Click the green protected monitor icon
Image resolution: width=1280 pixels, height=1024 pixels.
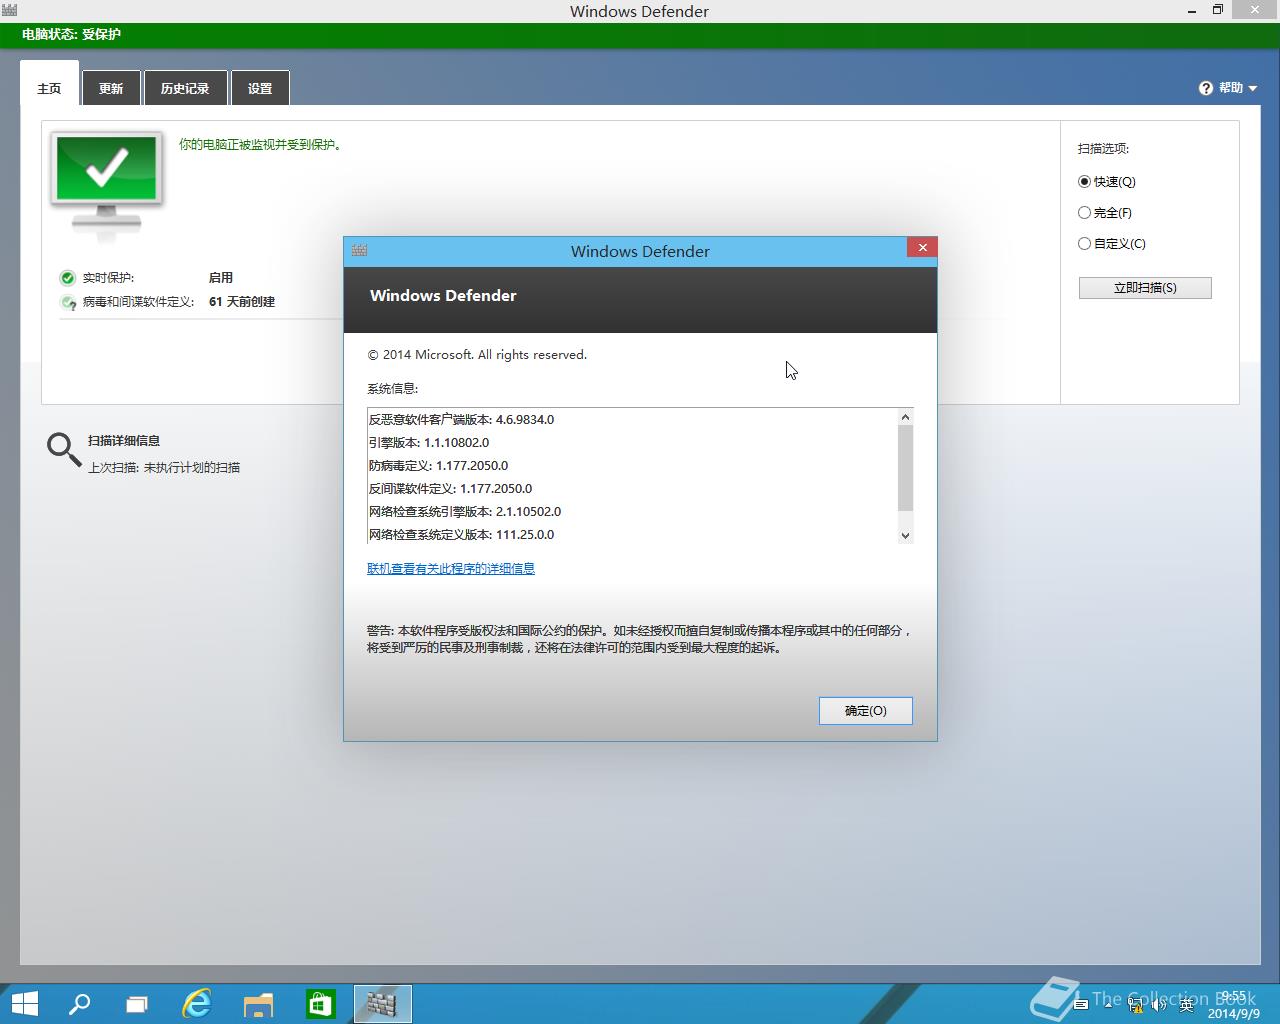tap(107, 186)
